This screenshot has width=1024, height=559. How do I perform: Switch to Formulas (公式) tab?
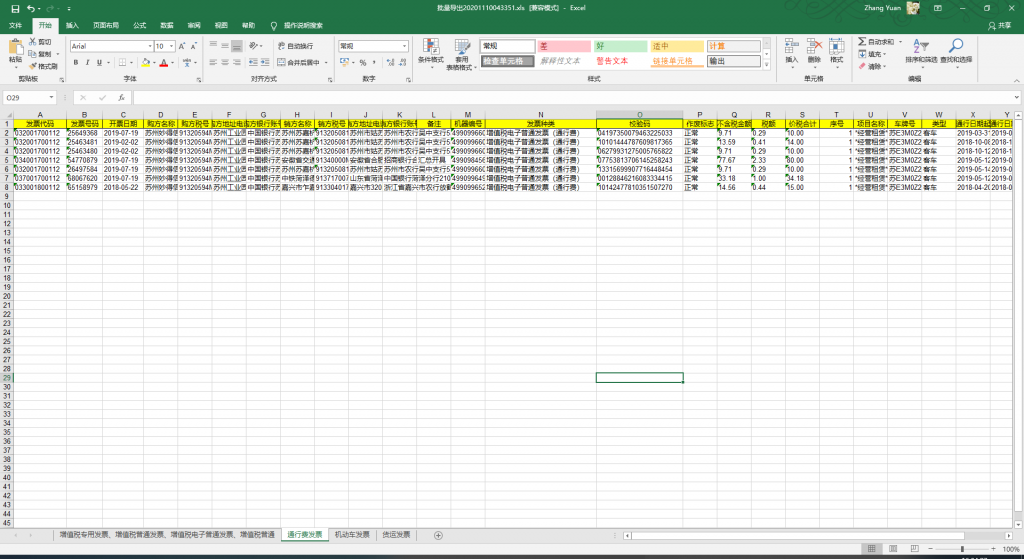point(140,25)
